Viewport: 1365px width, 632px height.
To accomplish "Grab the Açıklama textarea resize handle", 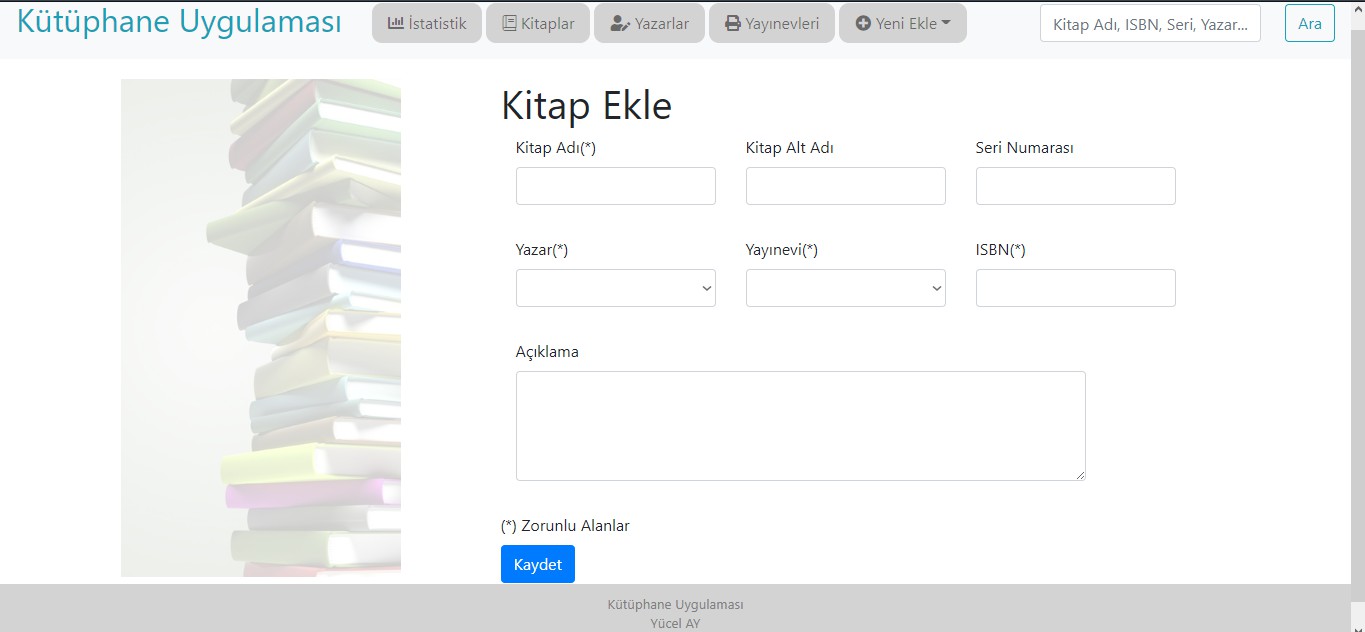I will 1080,476.
